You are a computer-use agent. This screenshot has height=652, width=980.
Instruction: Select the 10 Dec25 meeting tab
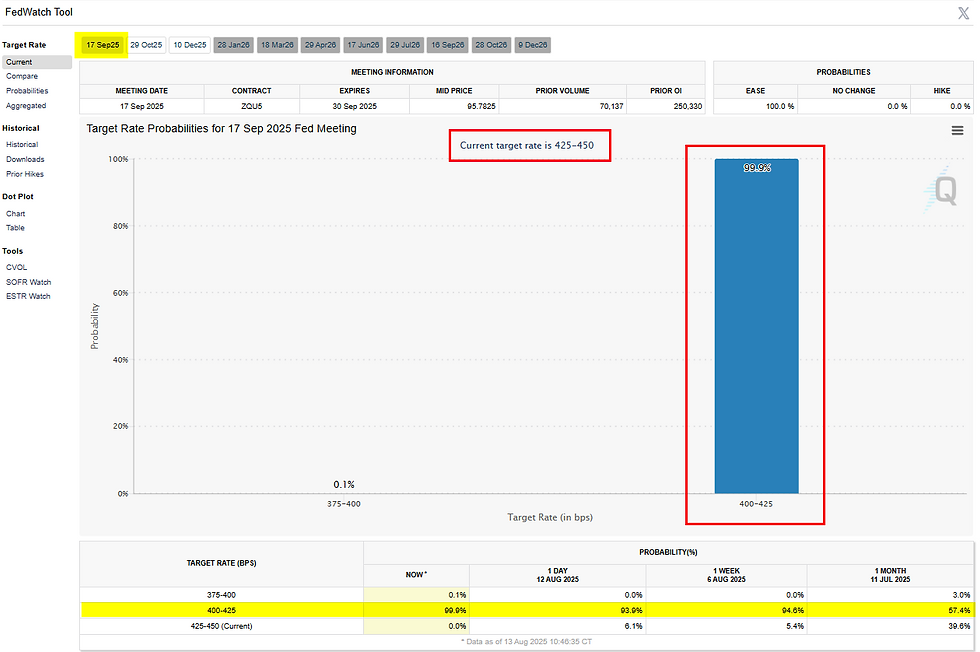(190, 45)
